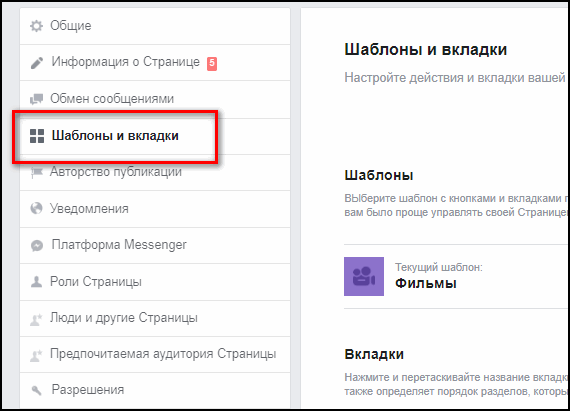Open the Уведомления section

pos(155,209)
